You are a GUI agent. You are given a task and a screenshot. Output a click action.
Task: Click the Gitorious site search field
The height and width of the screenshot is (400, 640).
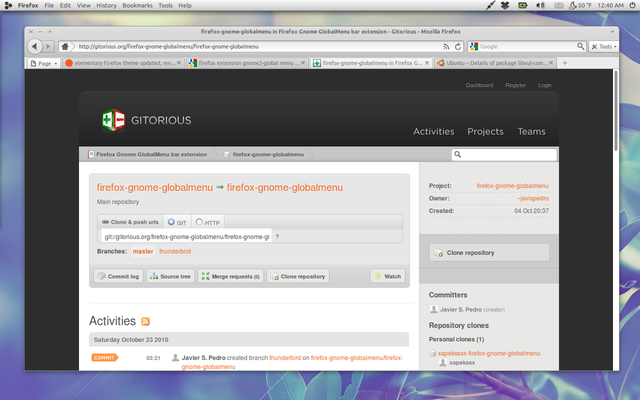pos(504,155)
